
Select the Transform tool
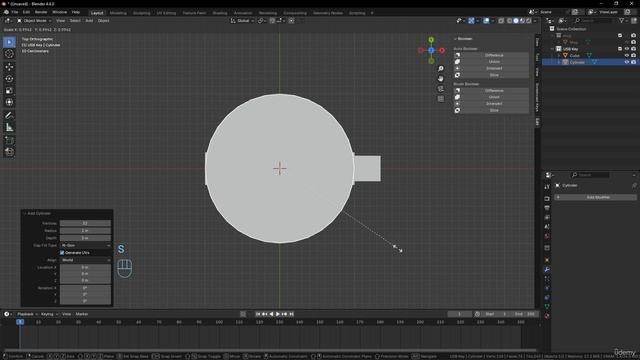point(9,102)
